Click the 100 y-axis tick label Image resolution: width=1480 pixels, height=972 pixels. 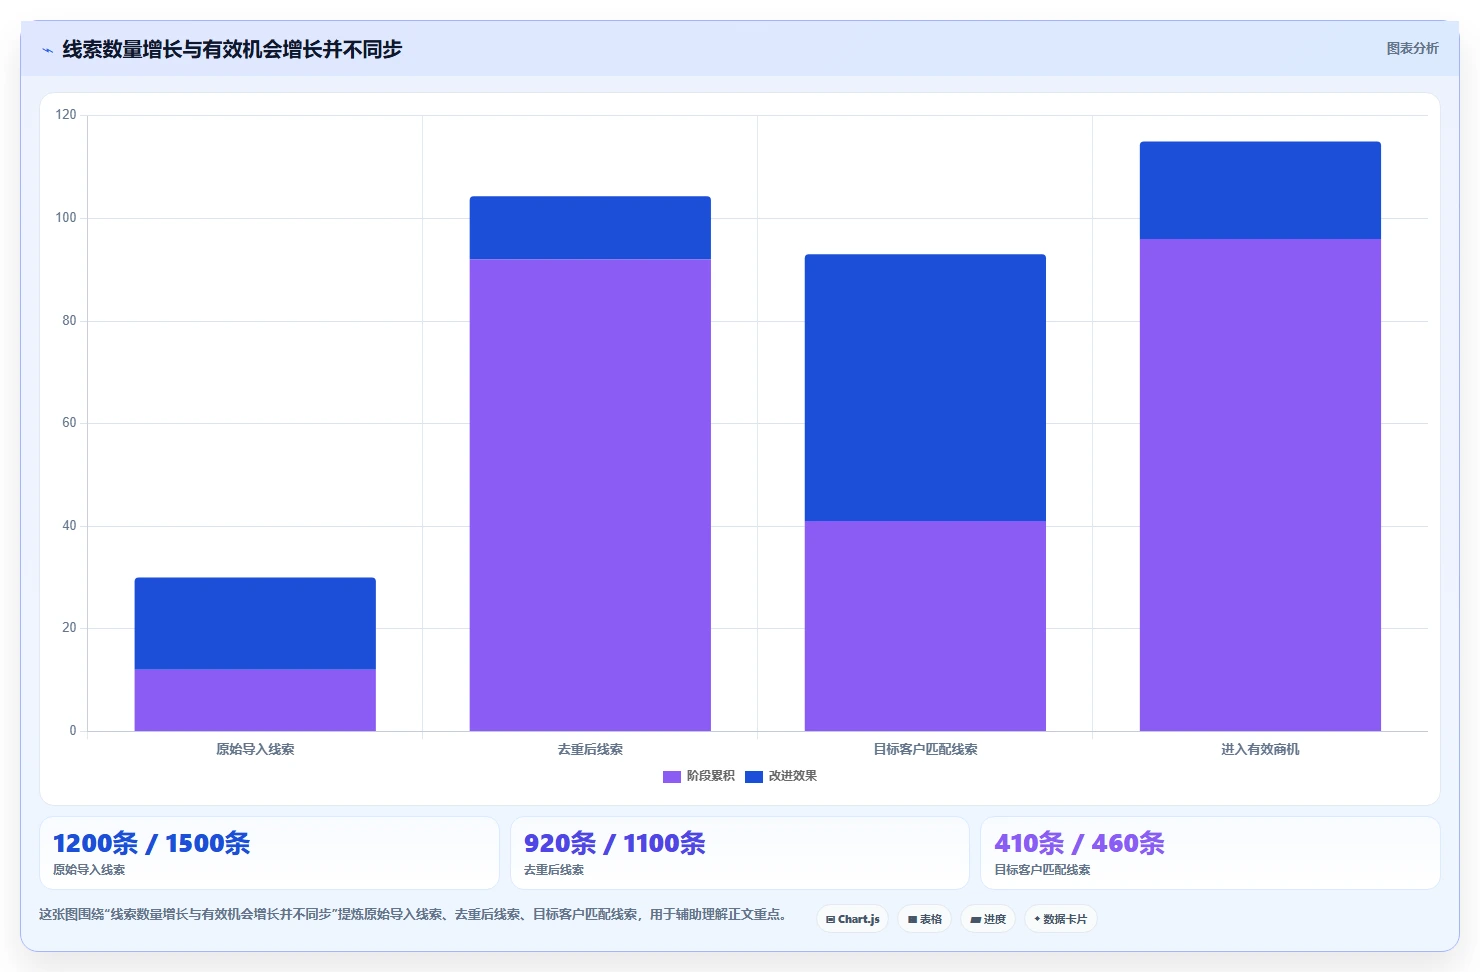coord(66,218)
